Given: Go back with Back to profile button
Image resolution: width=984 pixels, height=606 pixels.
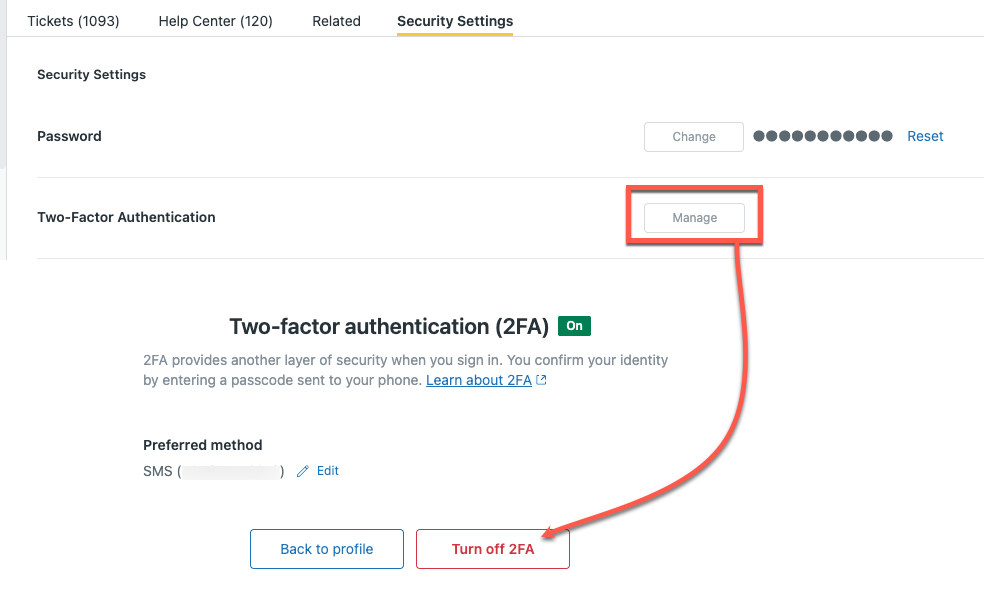Looking at the screenshot, I should pyautogui.click(x=327, y=549).
